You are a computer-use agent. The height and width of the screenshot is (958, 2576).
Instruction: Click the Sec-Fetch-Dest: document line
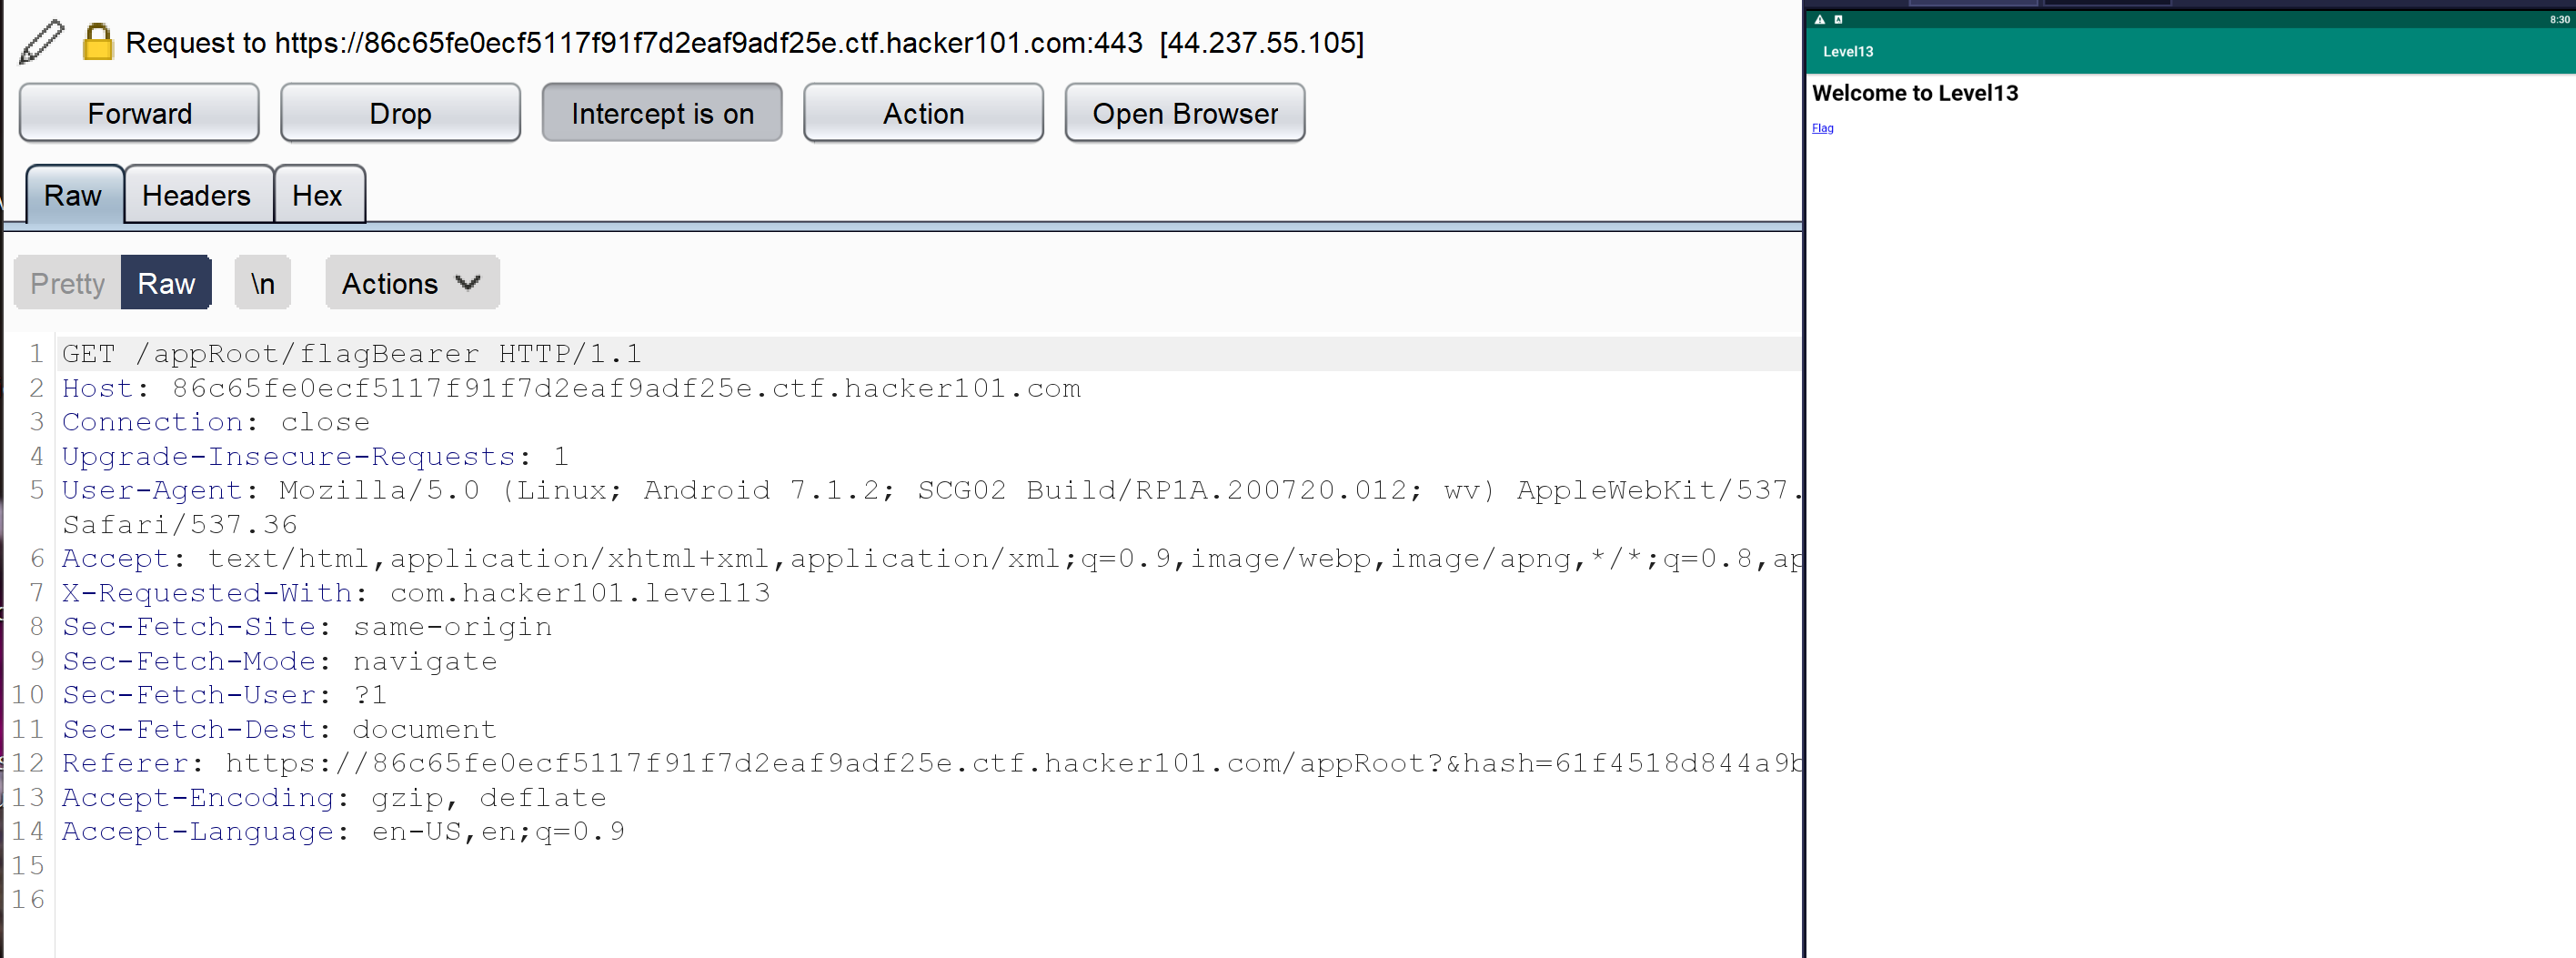pyautogui.click(x=279, y=729)
